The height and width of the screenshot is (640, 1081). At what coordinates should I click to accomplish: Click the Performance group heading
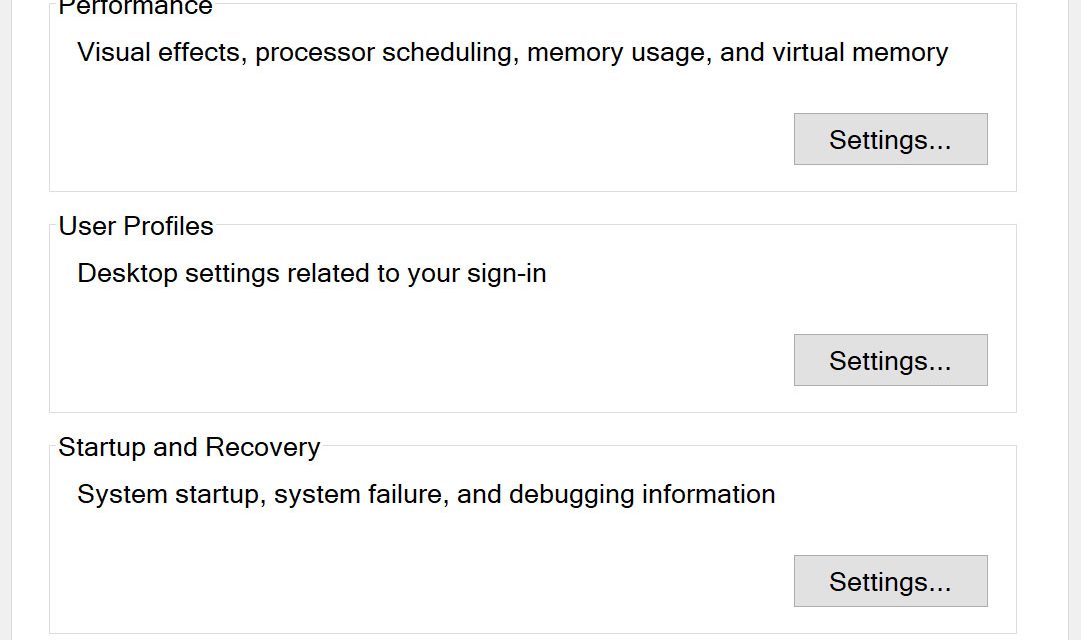(135, 8)
